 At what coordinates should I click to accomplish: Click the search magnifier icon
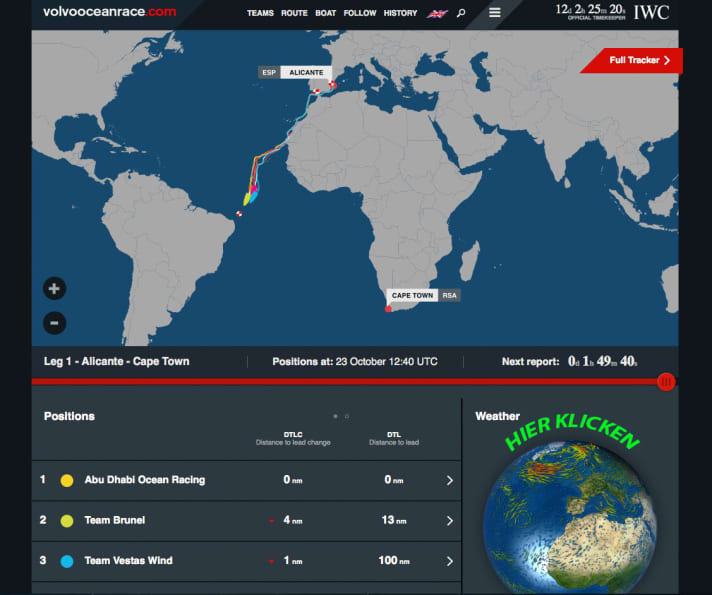coord(461,13)
